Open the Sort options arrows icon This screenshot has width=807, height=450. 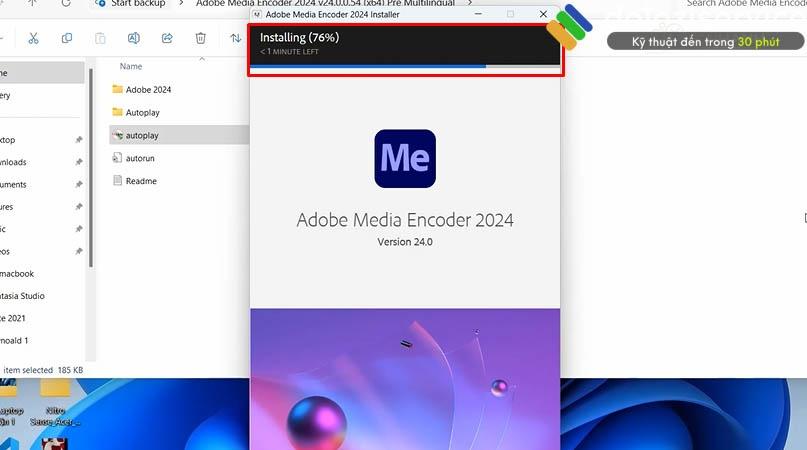(x=236, y=38)
